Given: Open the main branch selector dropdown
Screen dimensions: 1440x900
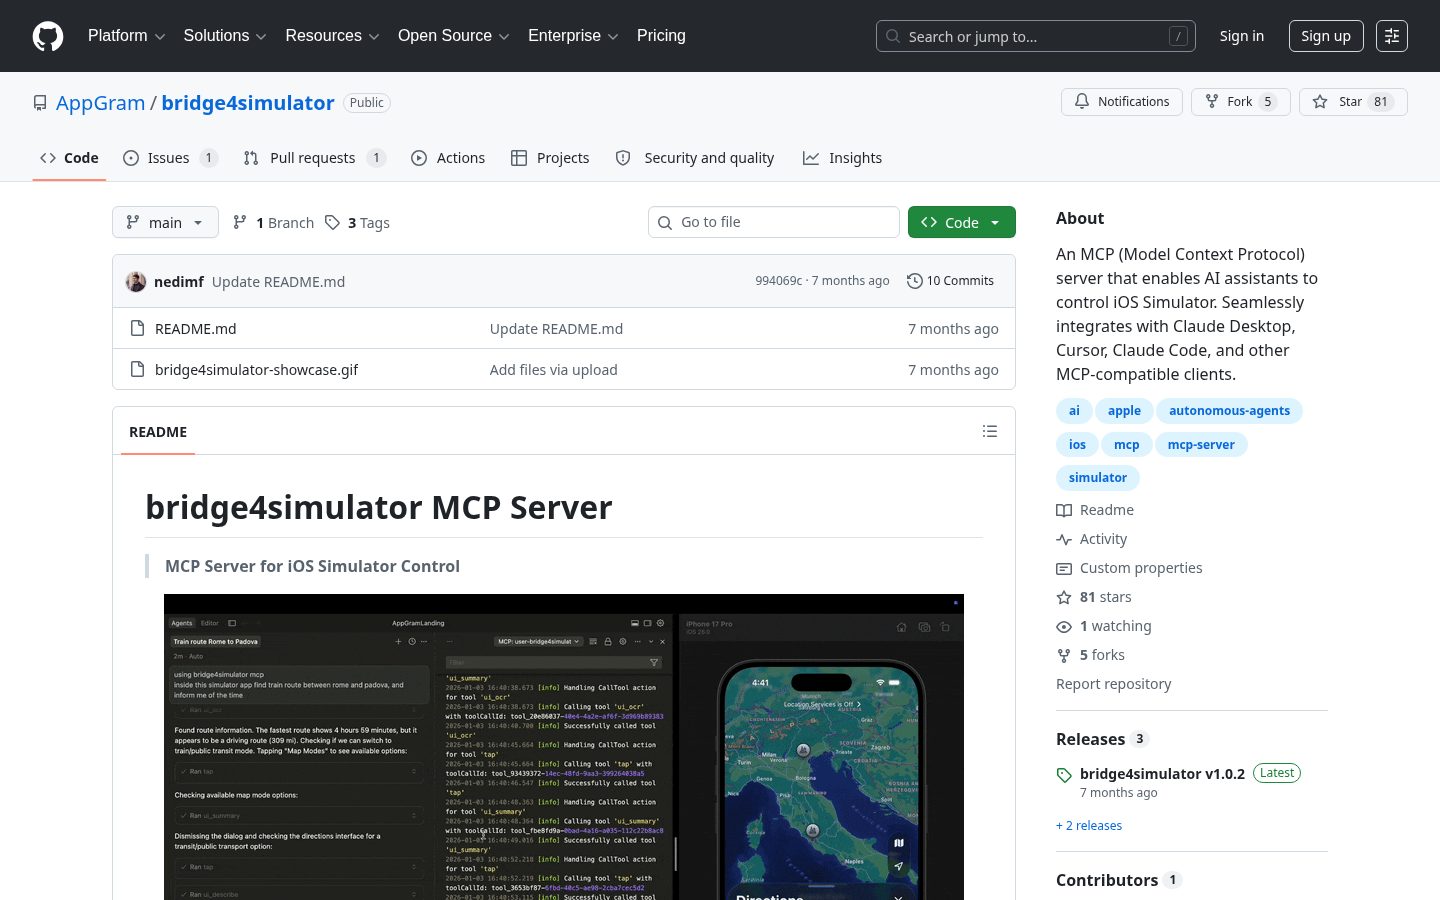Looking at the screenshot, I should tap(165, 222).
